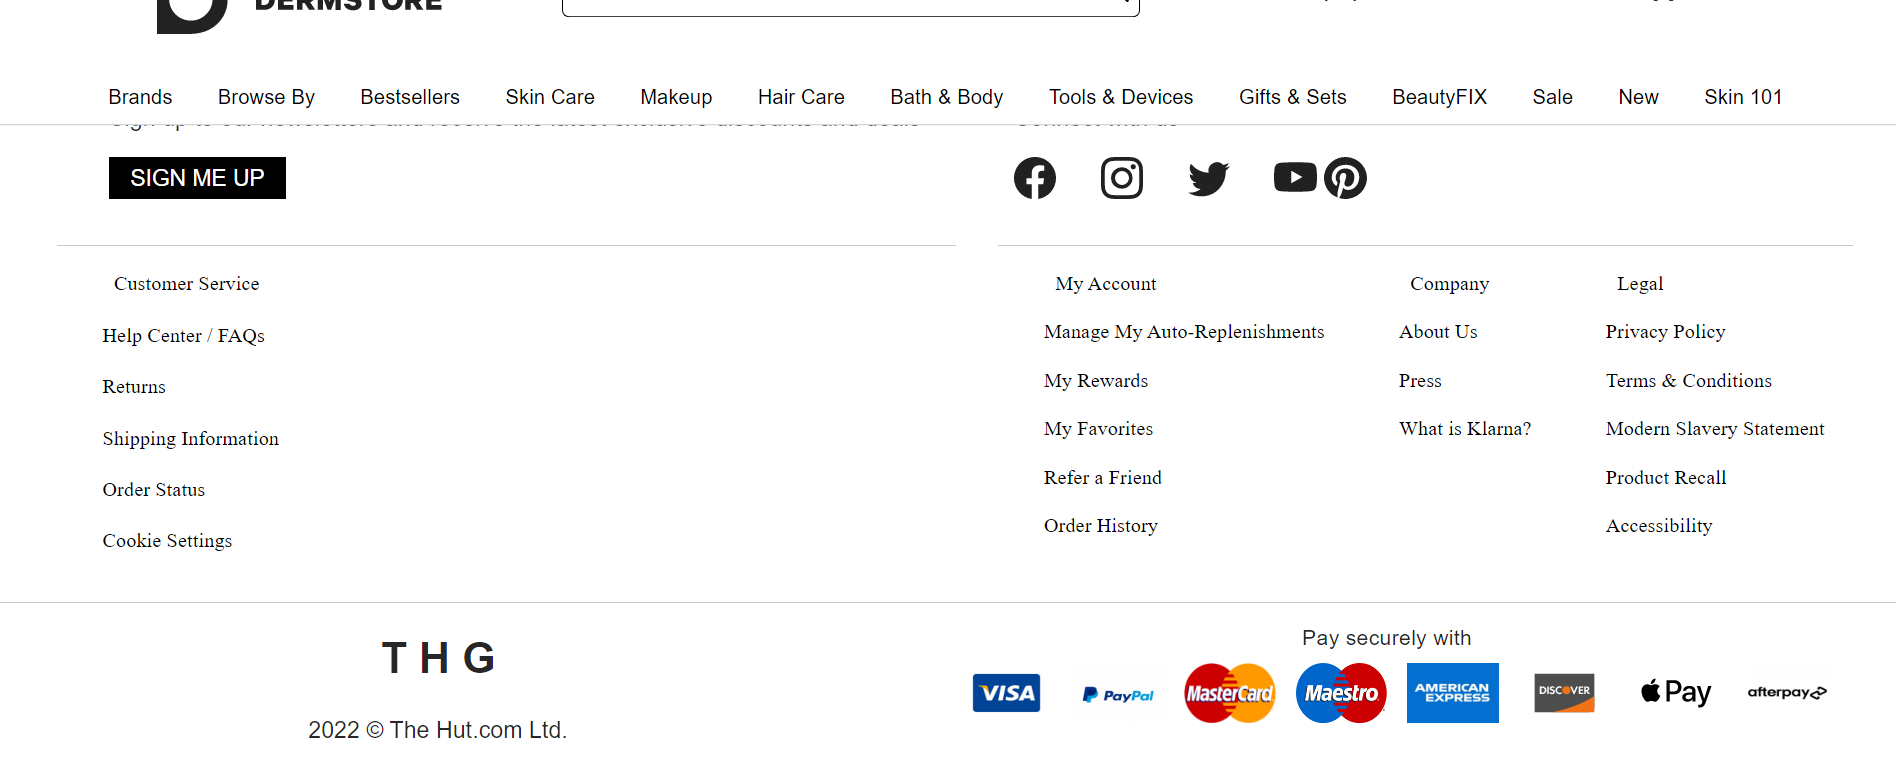Click in the search input field
This screenshot has width=1896, height=770.
point(850,6)
